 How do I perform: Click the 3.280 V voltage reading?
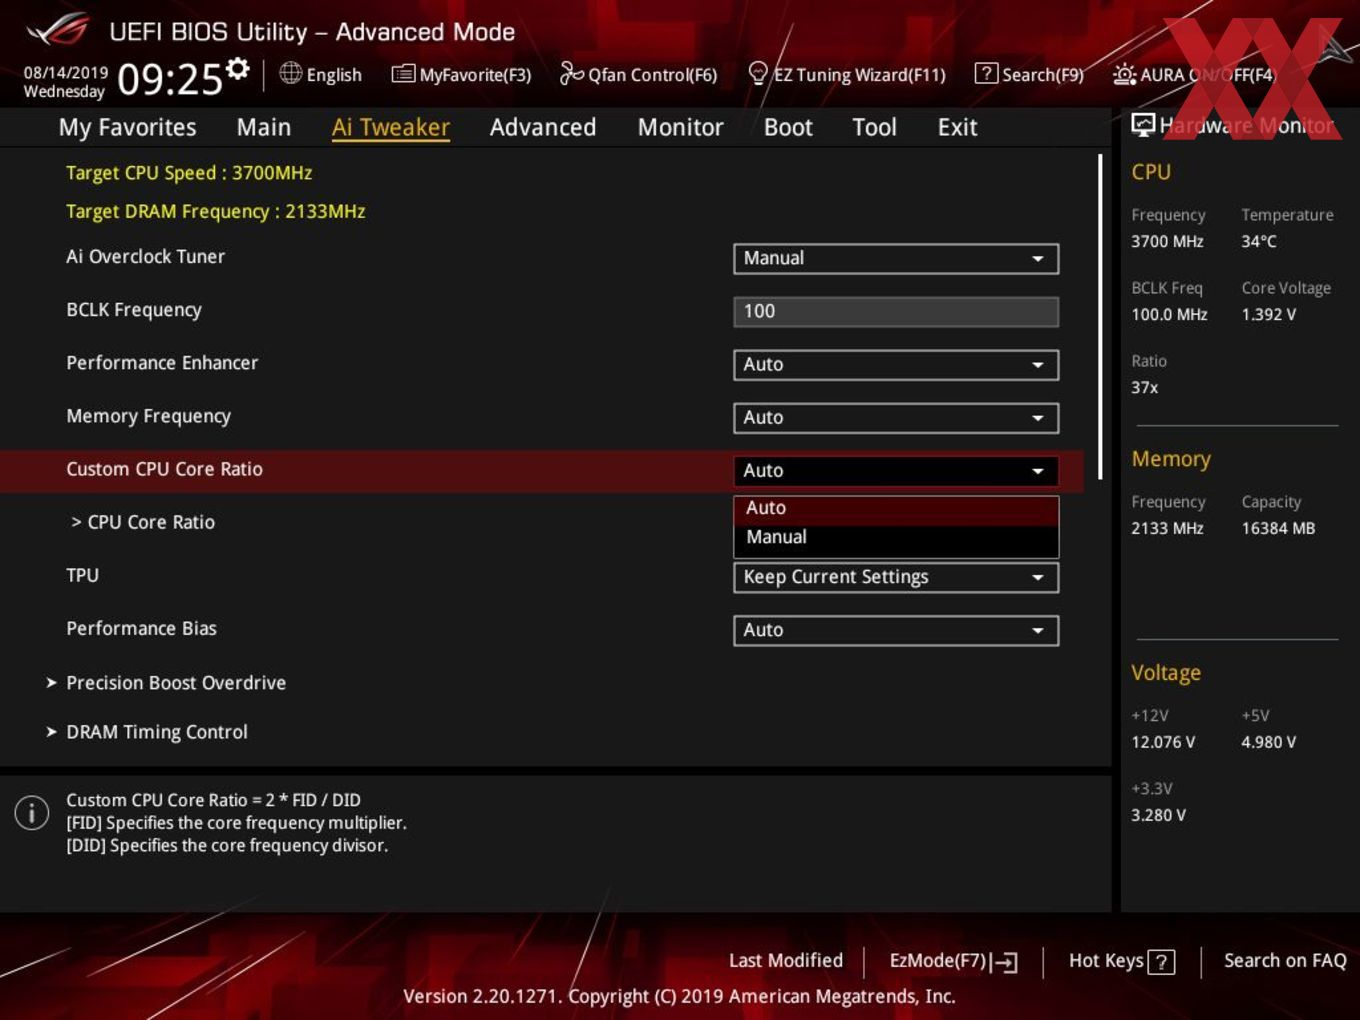pos(1158,815)
